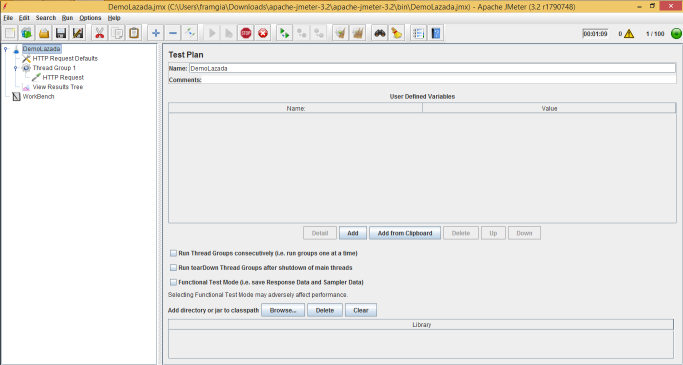This screenshot has height=365, width=683.
Task: Stop the test with red STOP icon
Action: [x=246, y=33]
